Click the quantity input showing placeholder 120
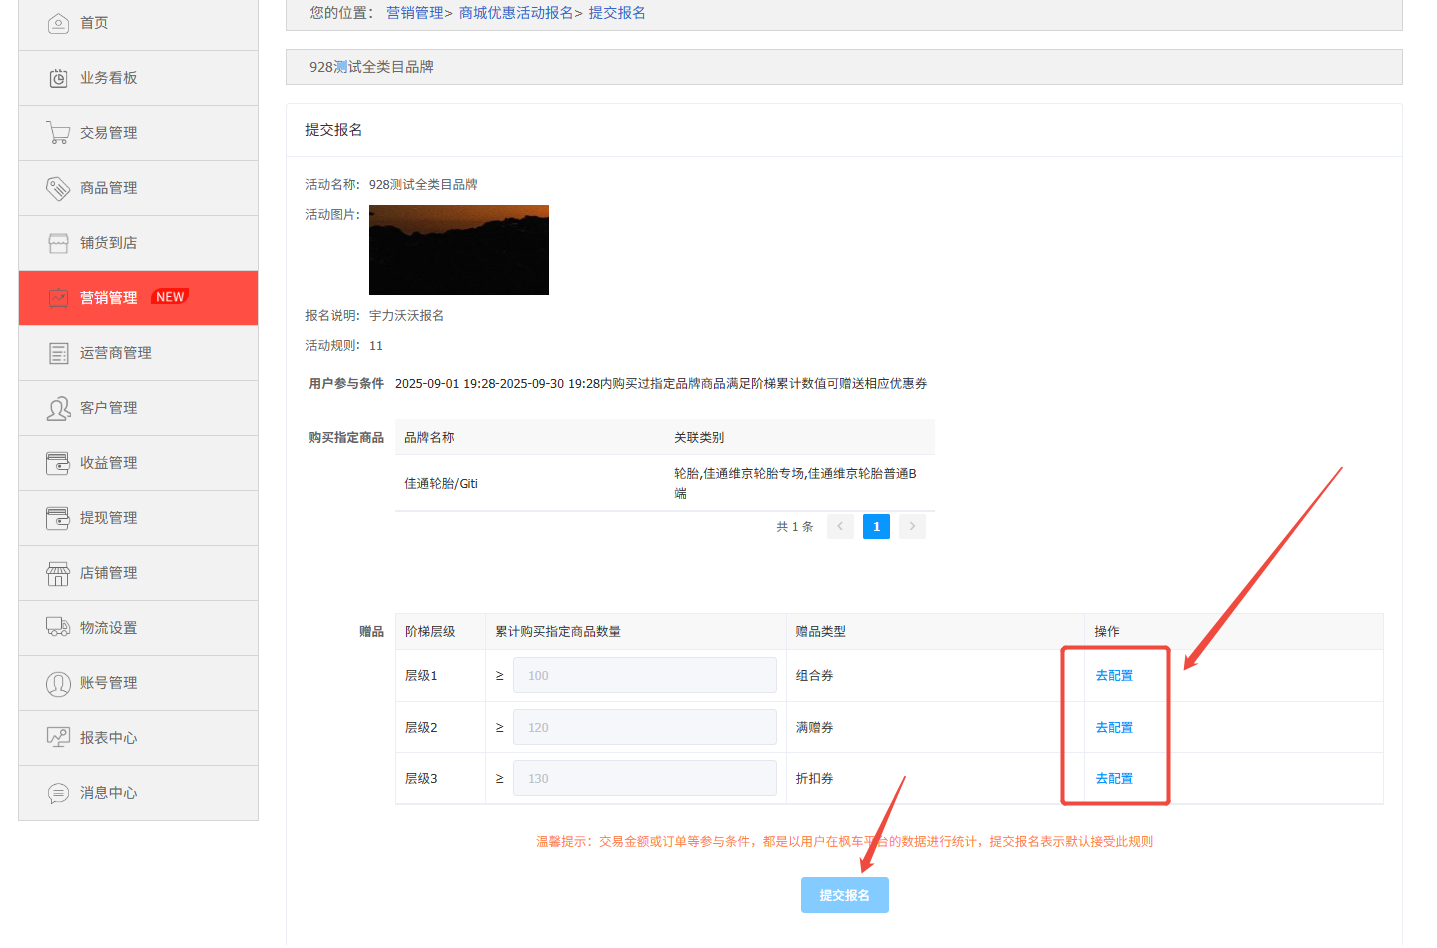The image size is (1437, 948). point(644,727)
